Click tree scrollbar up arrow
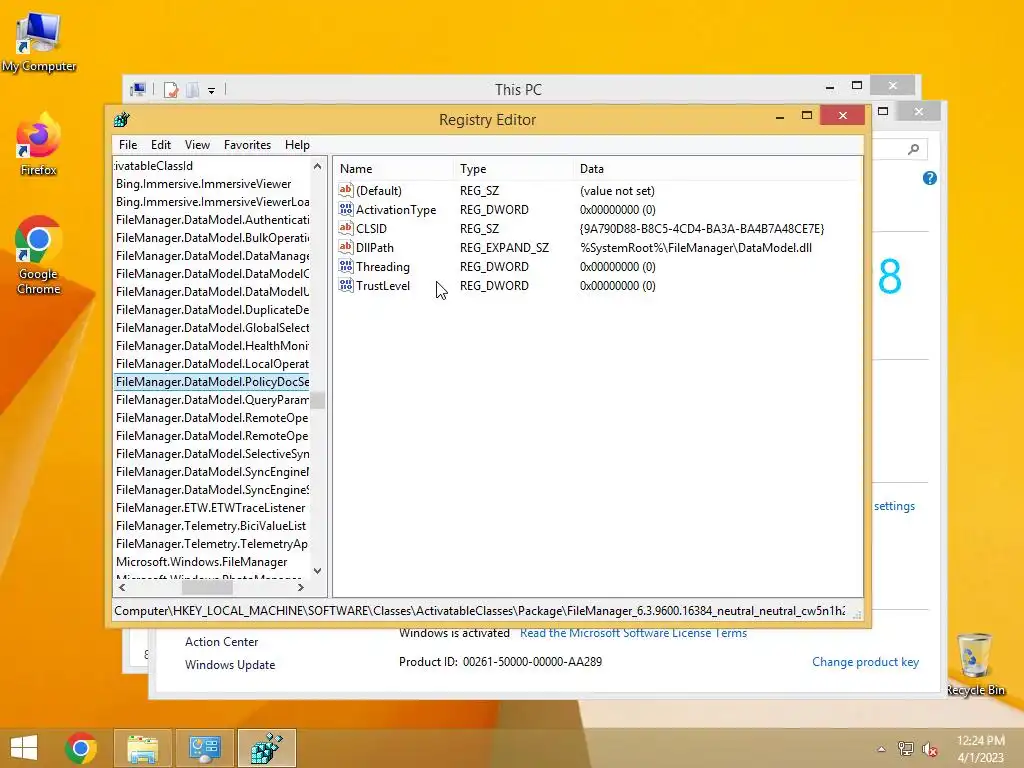 tap(317, 166)
